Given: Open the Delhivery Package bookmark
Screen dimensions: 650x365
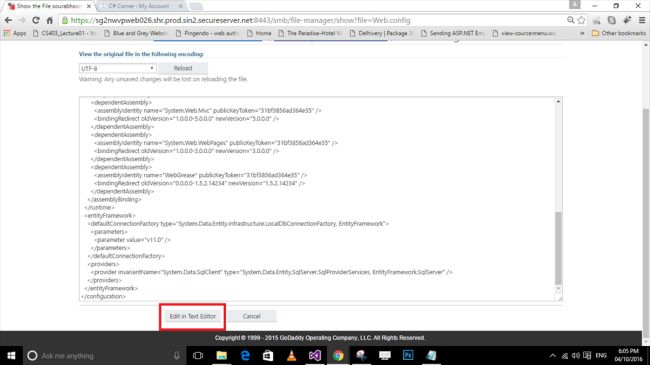Looking at the screenshot, I should click(x=381, y=33).
